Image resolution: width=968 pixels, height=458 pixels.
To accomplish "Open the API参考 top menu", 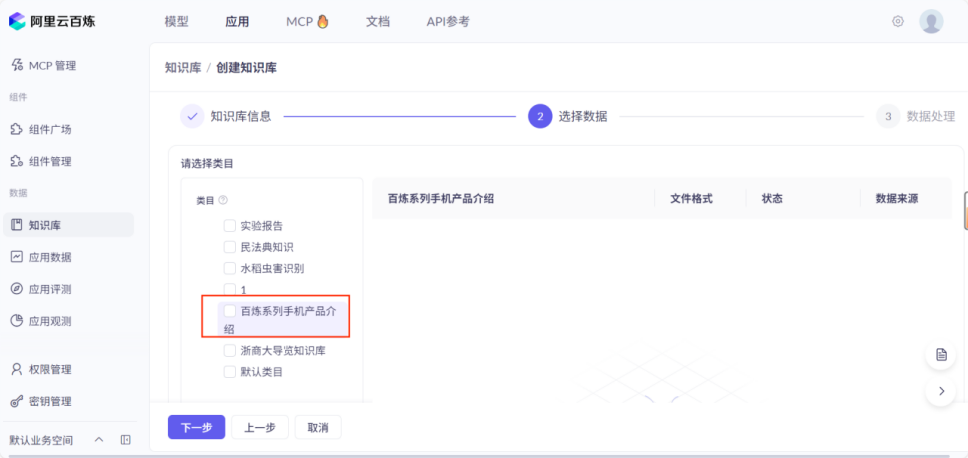I will [x=448, y=22].
